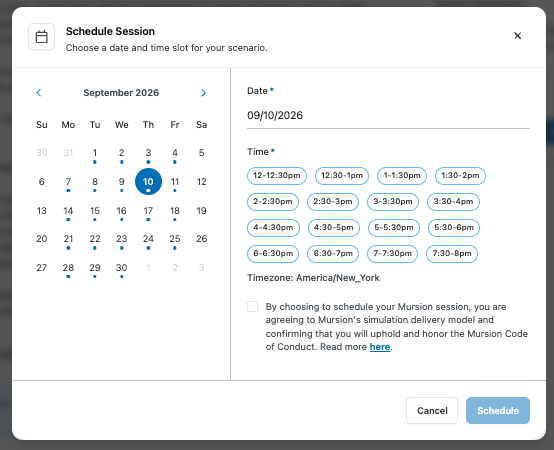Pick the 7:30-8pm time slot
554x450 pixels.
[x=452, y=254]
